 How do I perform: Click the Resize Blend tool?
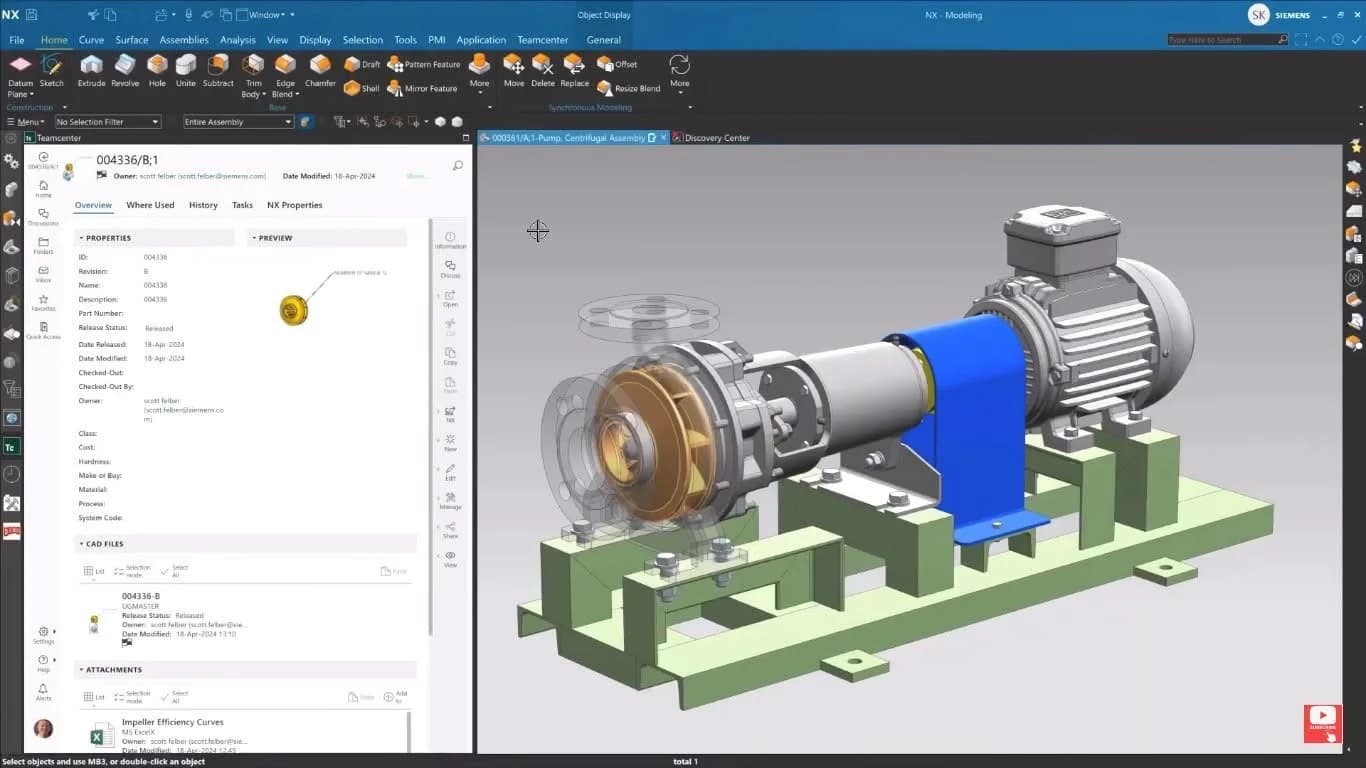629,88
